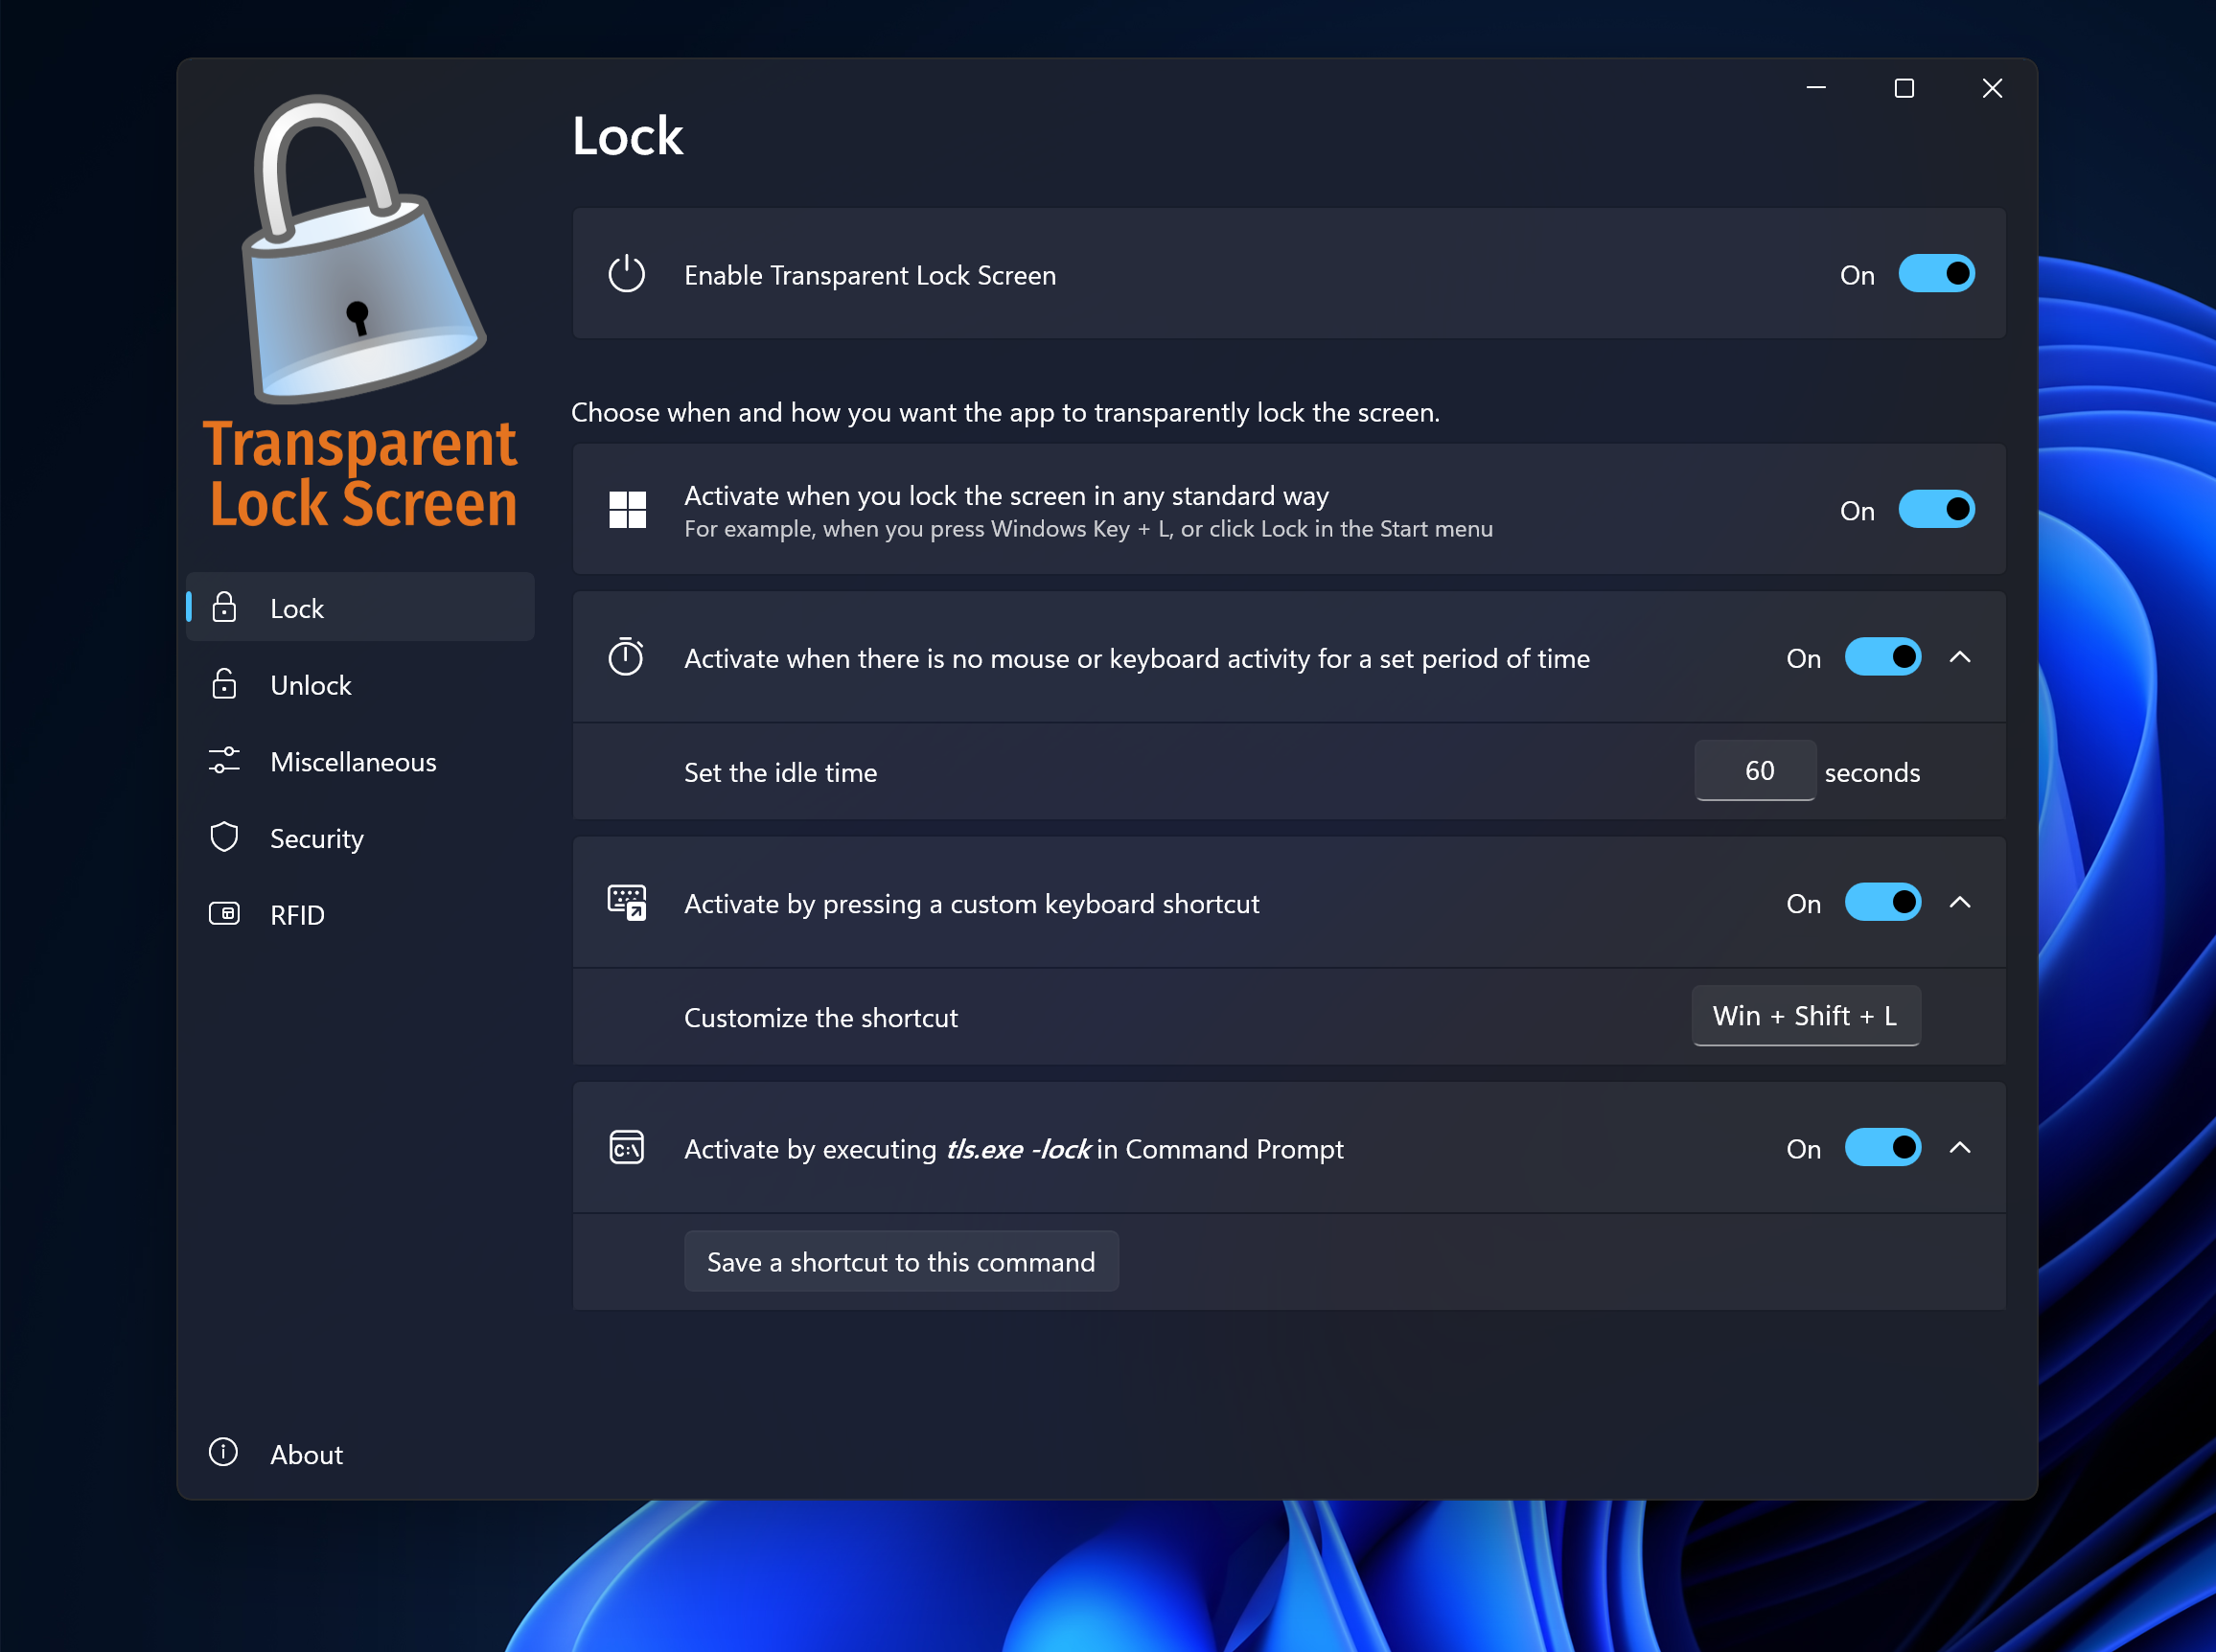Collapse the custom keyboard shortcut section
This screenshot has height=1652, width=2216.
click(1960, 902)
